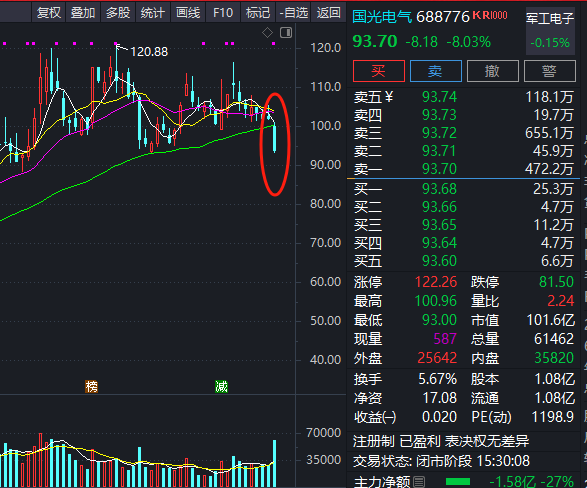
Task: Open the 叠加 overlay menu
Action: (x=83, y=13)
